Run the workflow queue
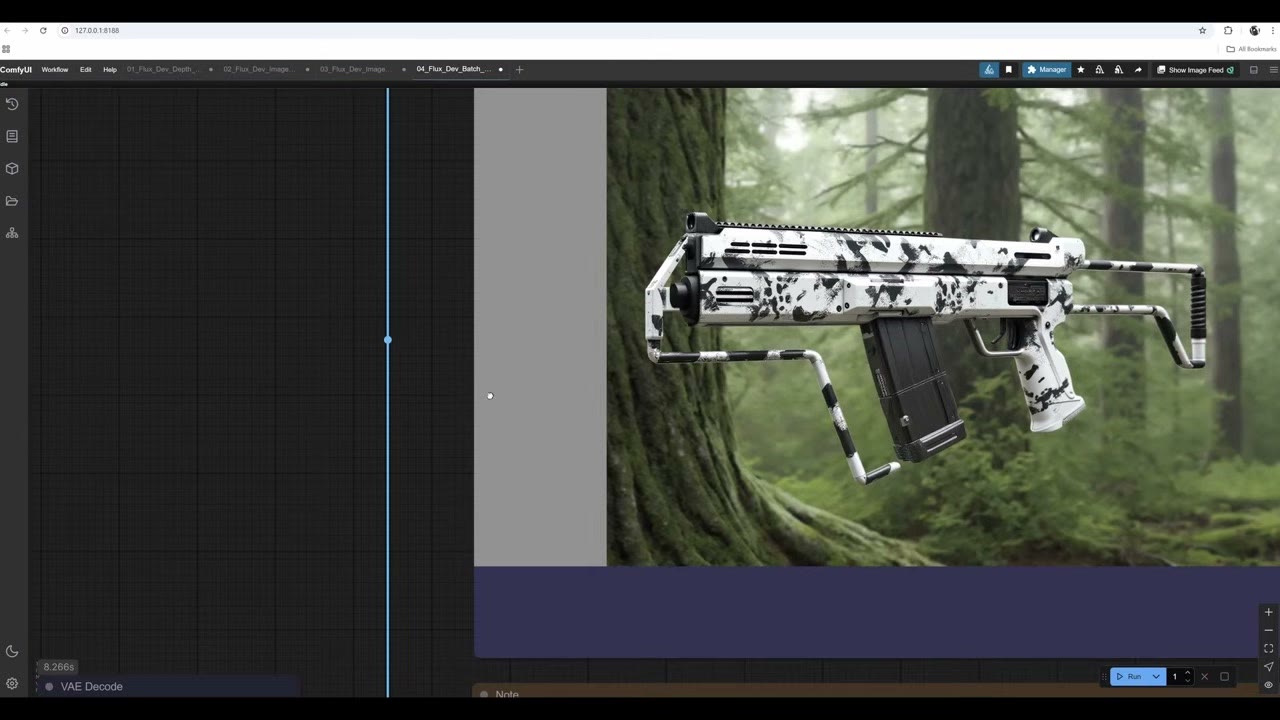1280x720 pixels. (x=1129, y=677)
